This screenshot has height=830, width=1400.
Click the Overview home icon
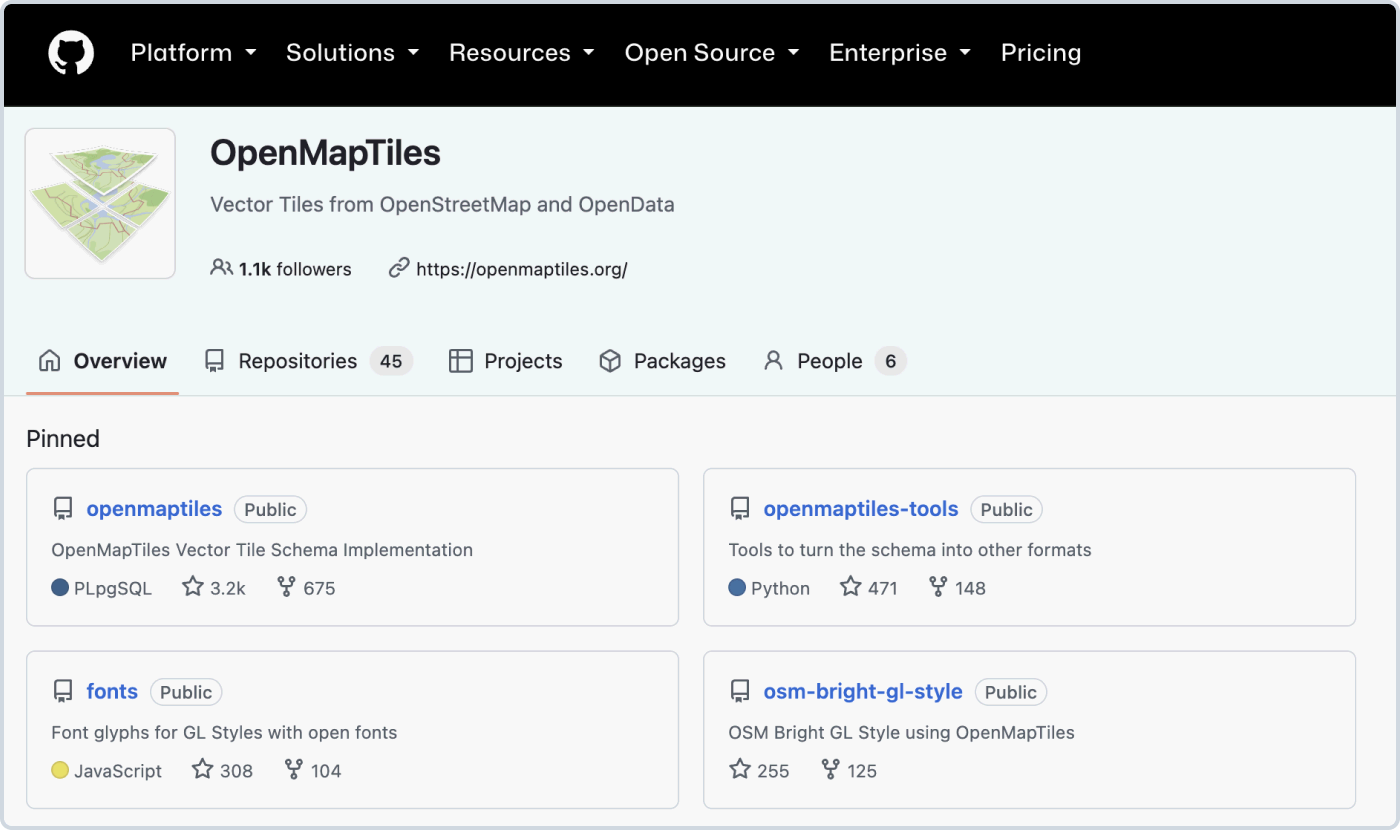(49, 361)
